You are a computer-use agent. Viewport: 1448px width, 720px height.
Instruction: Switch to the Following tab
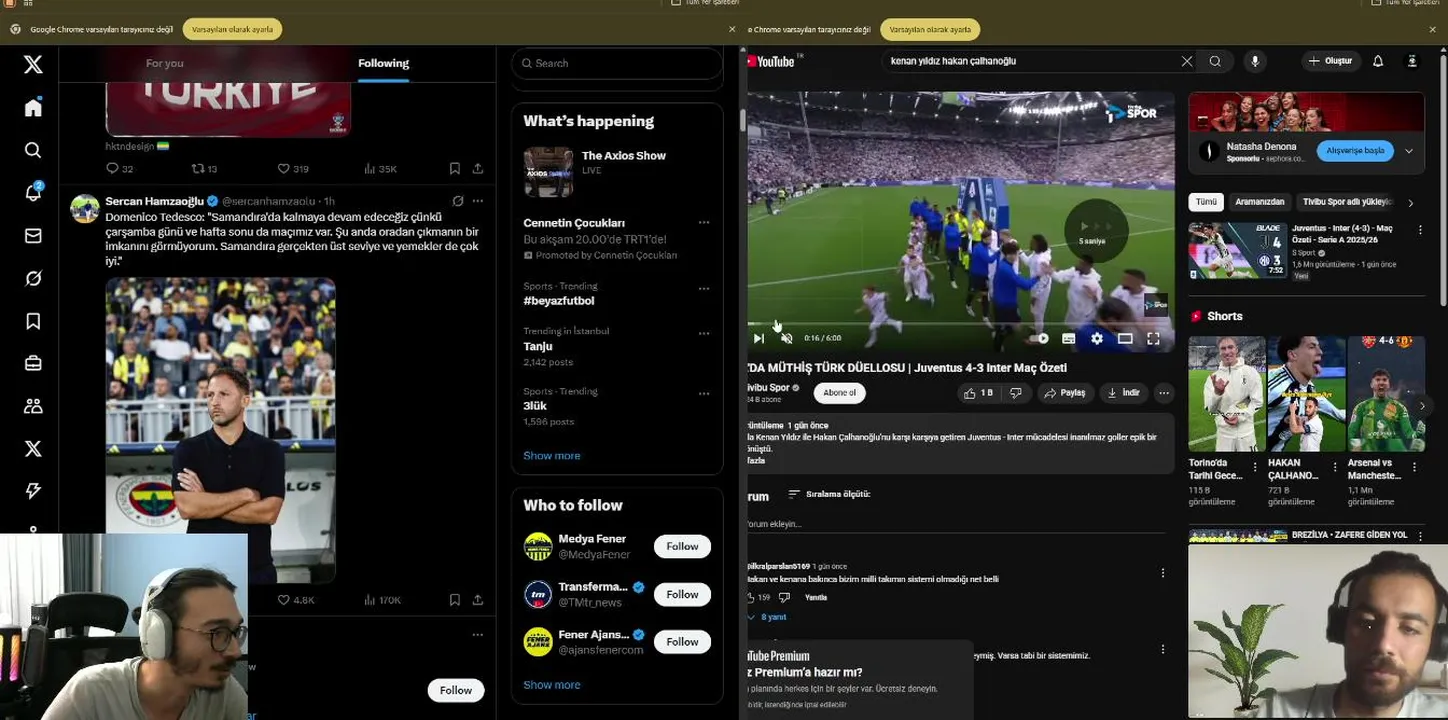pyautogui.click(x=384, y=63)
